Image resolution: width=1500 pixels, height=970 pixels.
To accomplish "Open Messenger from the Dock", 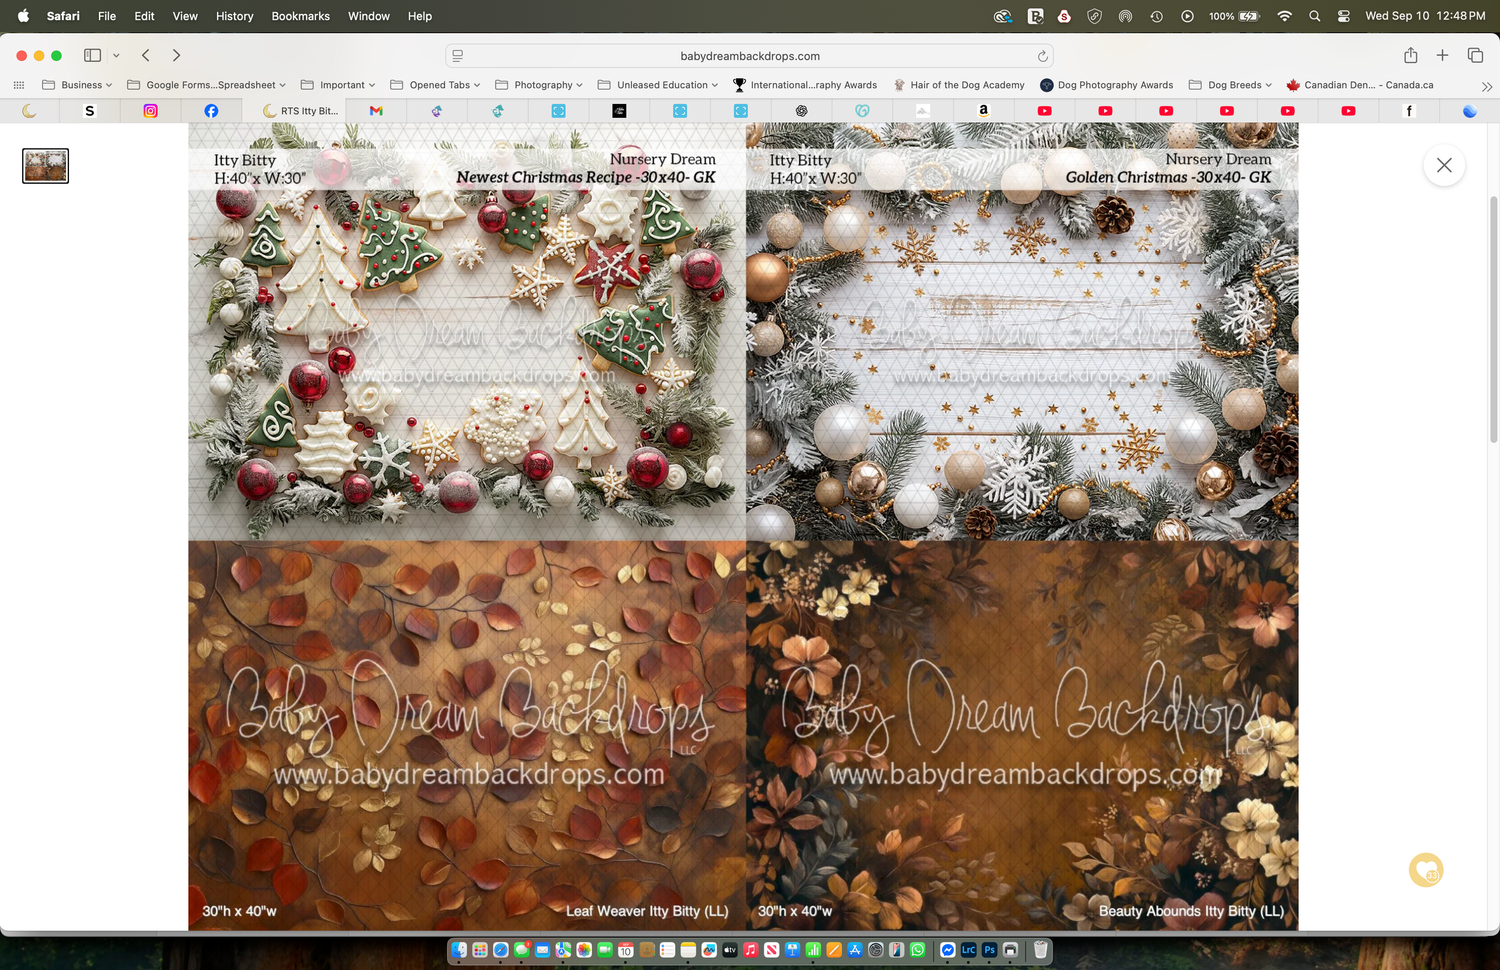I will [947, 950].
